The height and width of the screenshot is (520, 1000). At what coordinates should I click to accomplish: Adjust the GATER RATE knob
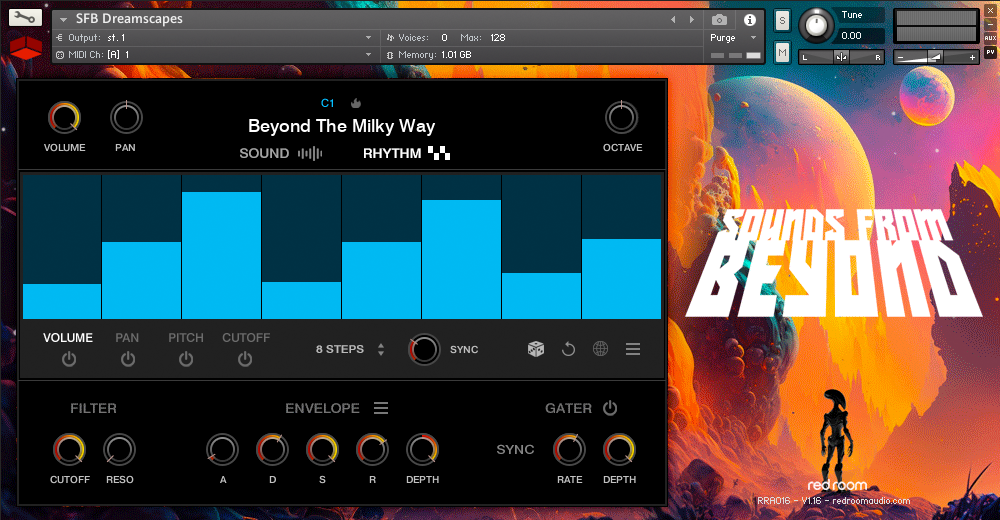coord(569,449)
